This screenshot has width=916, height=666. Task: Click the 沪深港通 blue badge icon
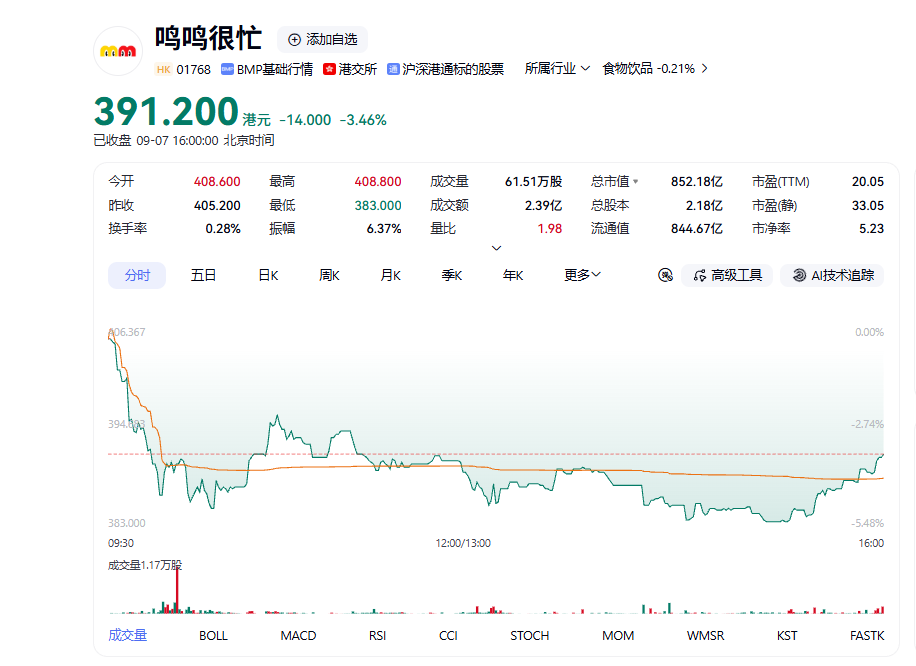click(x=393, y=70)
